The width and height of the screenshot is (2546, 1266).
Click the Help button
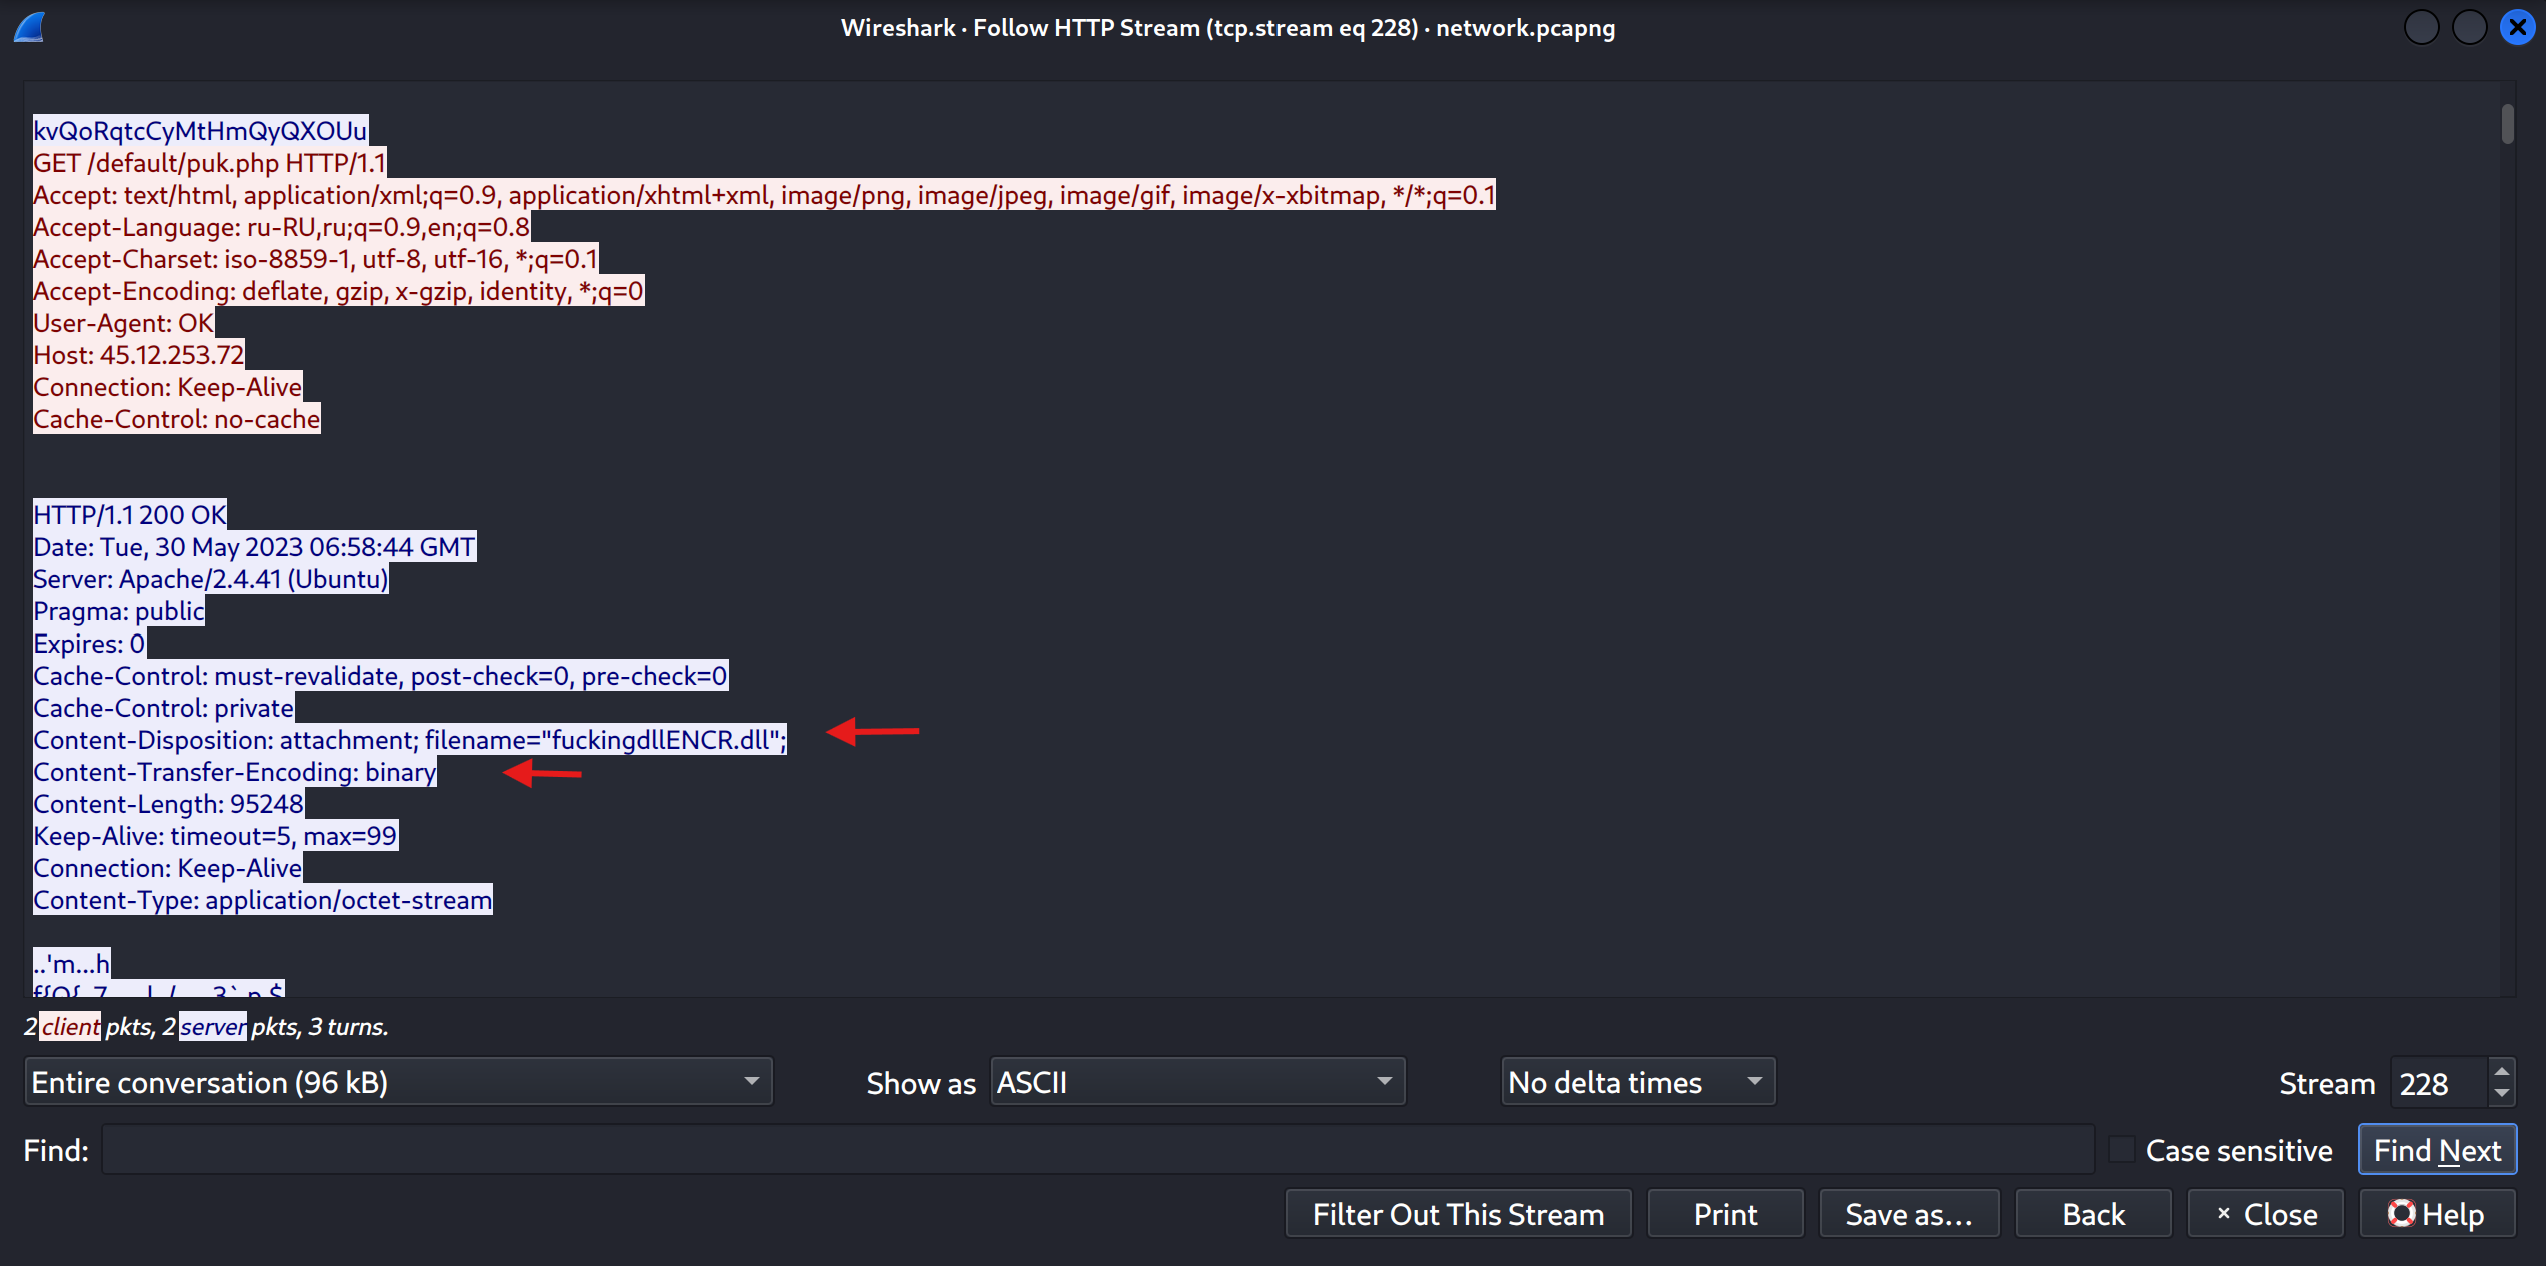(2437, 1213)
